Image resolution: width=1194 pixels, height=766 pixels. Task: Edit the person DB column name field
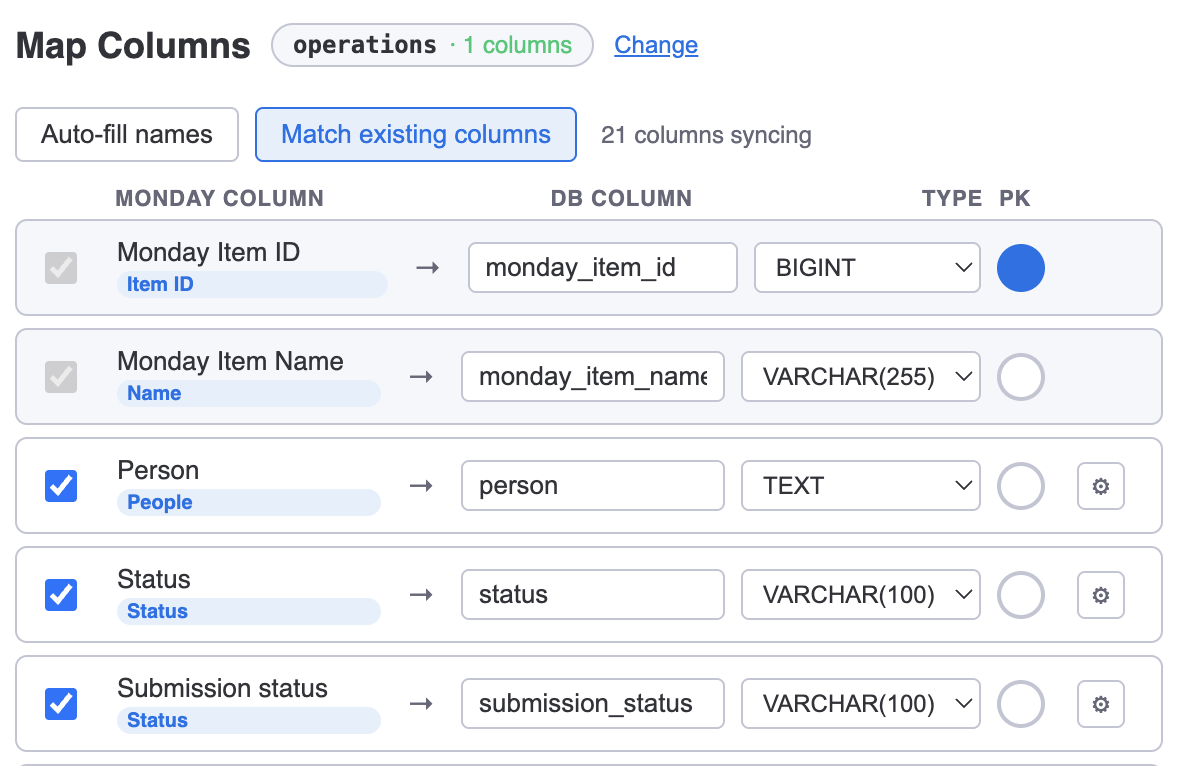pos(592,486)
